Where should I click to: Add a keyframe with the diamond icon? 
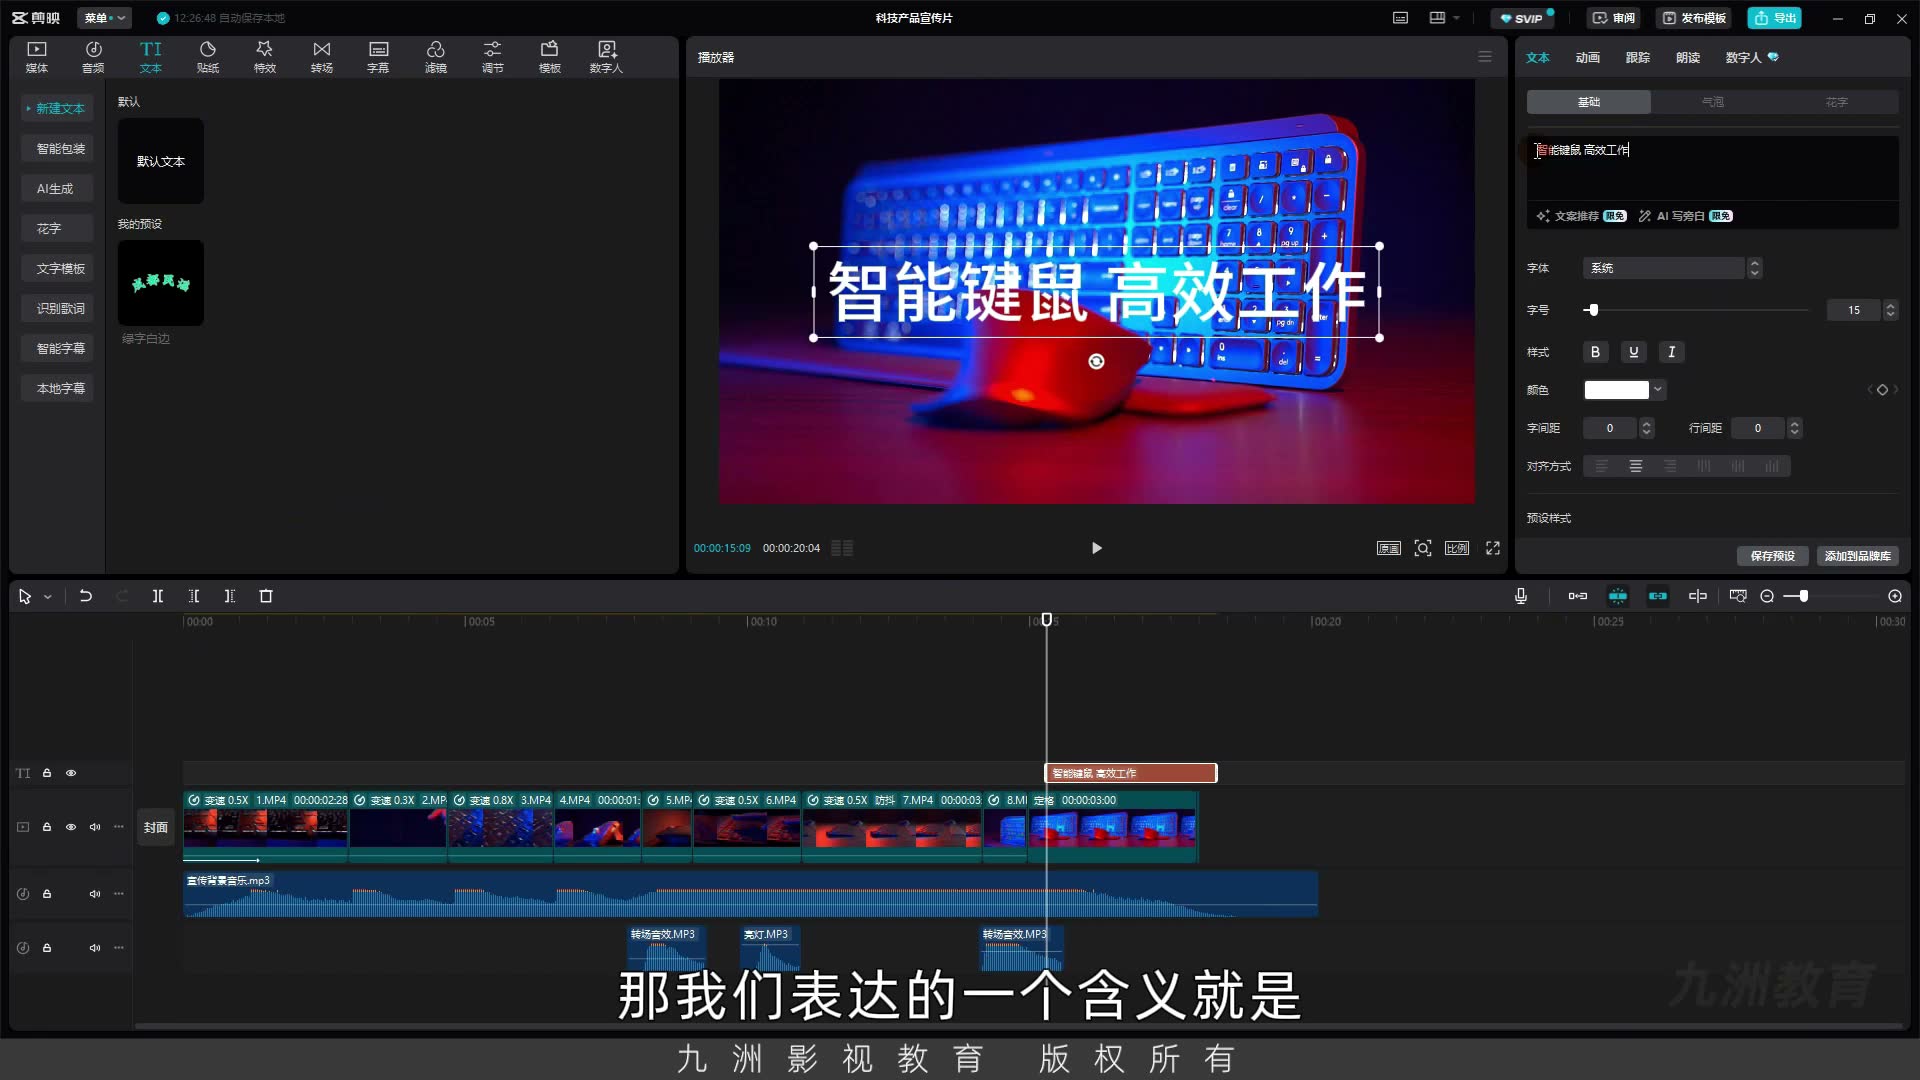coord(1882,390)
